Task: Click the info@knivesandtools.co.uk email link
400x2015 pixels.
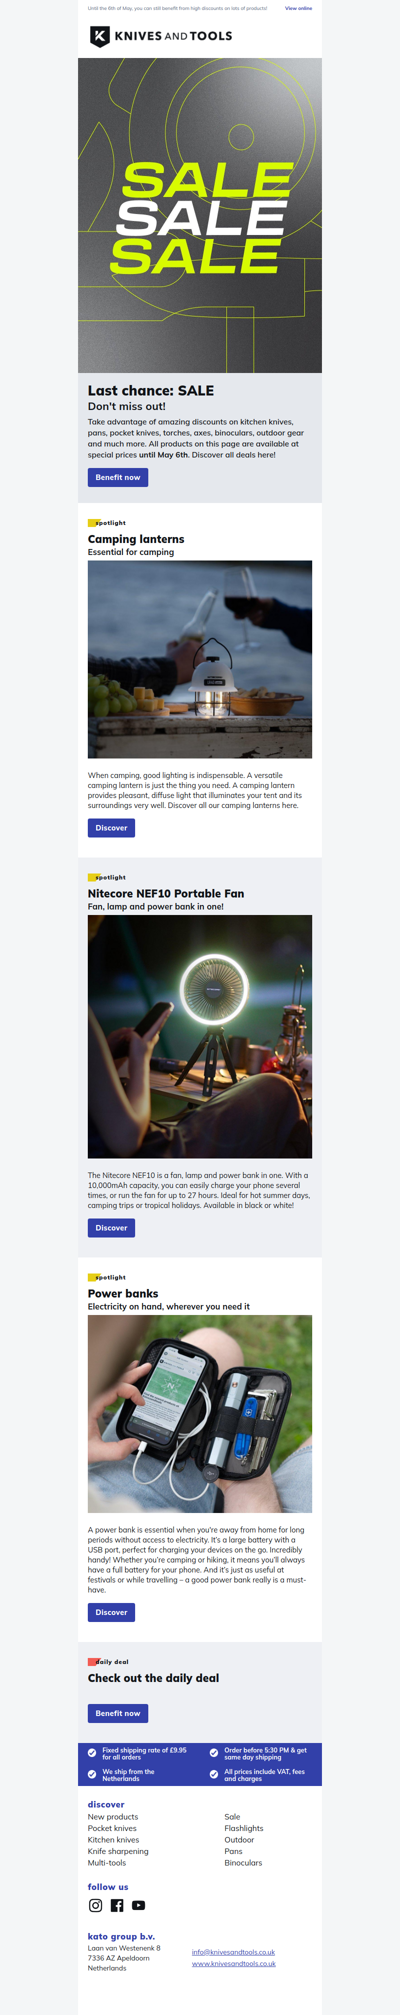Action: pyautogui.click(x=234, y=1952)
